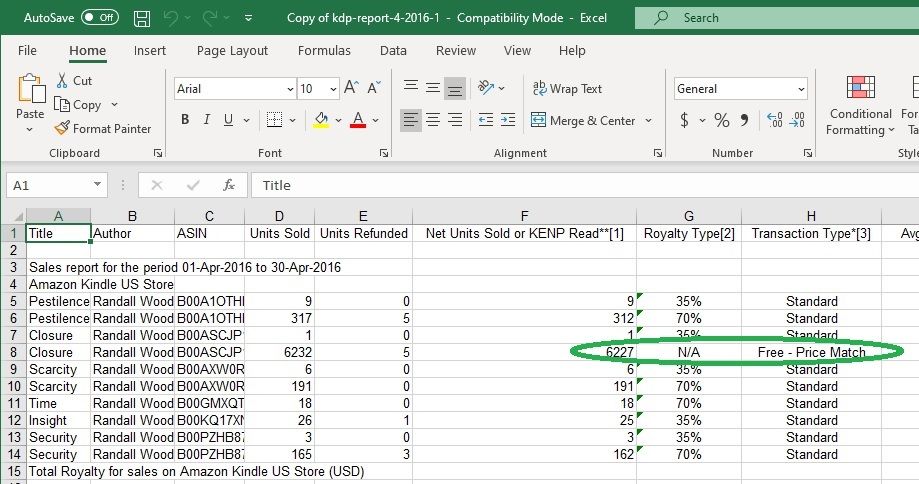Open the Alignment settings dialog launcher
Screen dimensions: 919x484
pyautogui.click(x=658, y=153)
